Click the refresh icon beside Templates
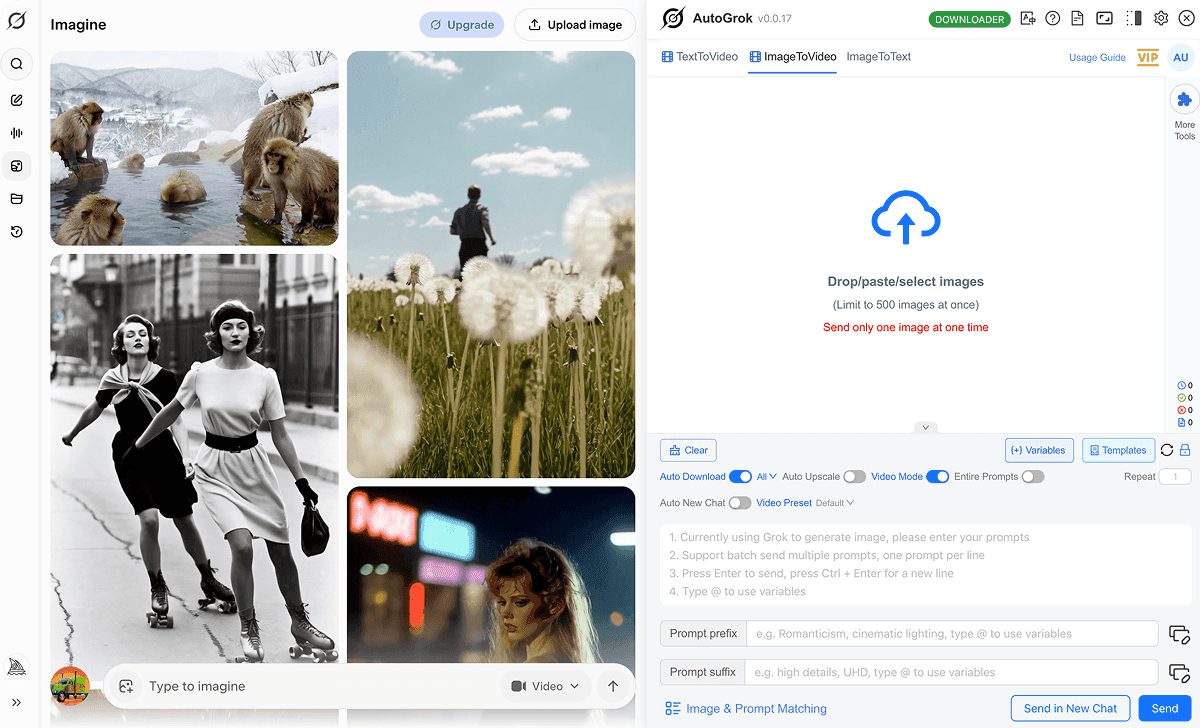Viewport: 1200px width, 728px height. click(1167, 450)
